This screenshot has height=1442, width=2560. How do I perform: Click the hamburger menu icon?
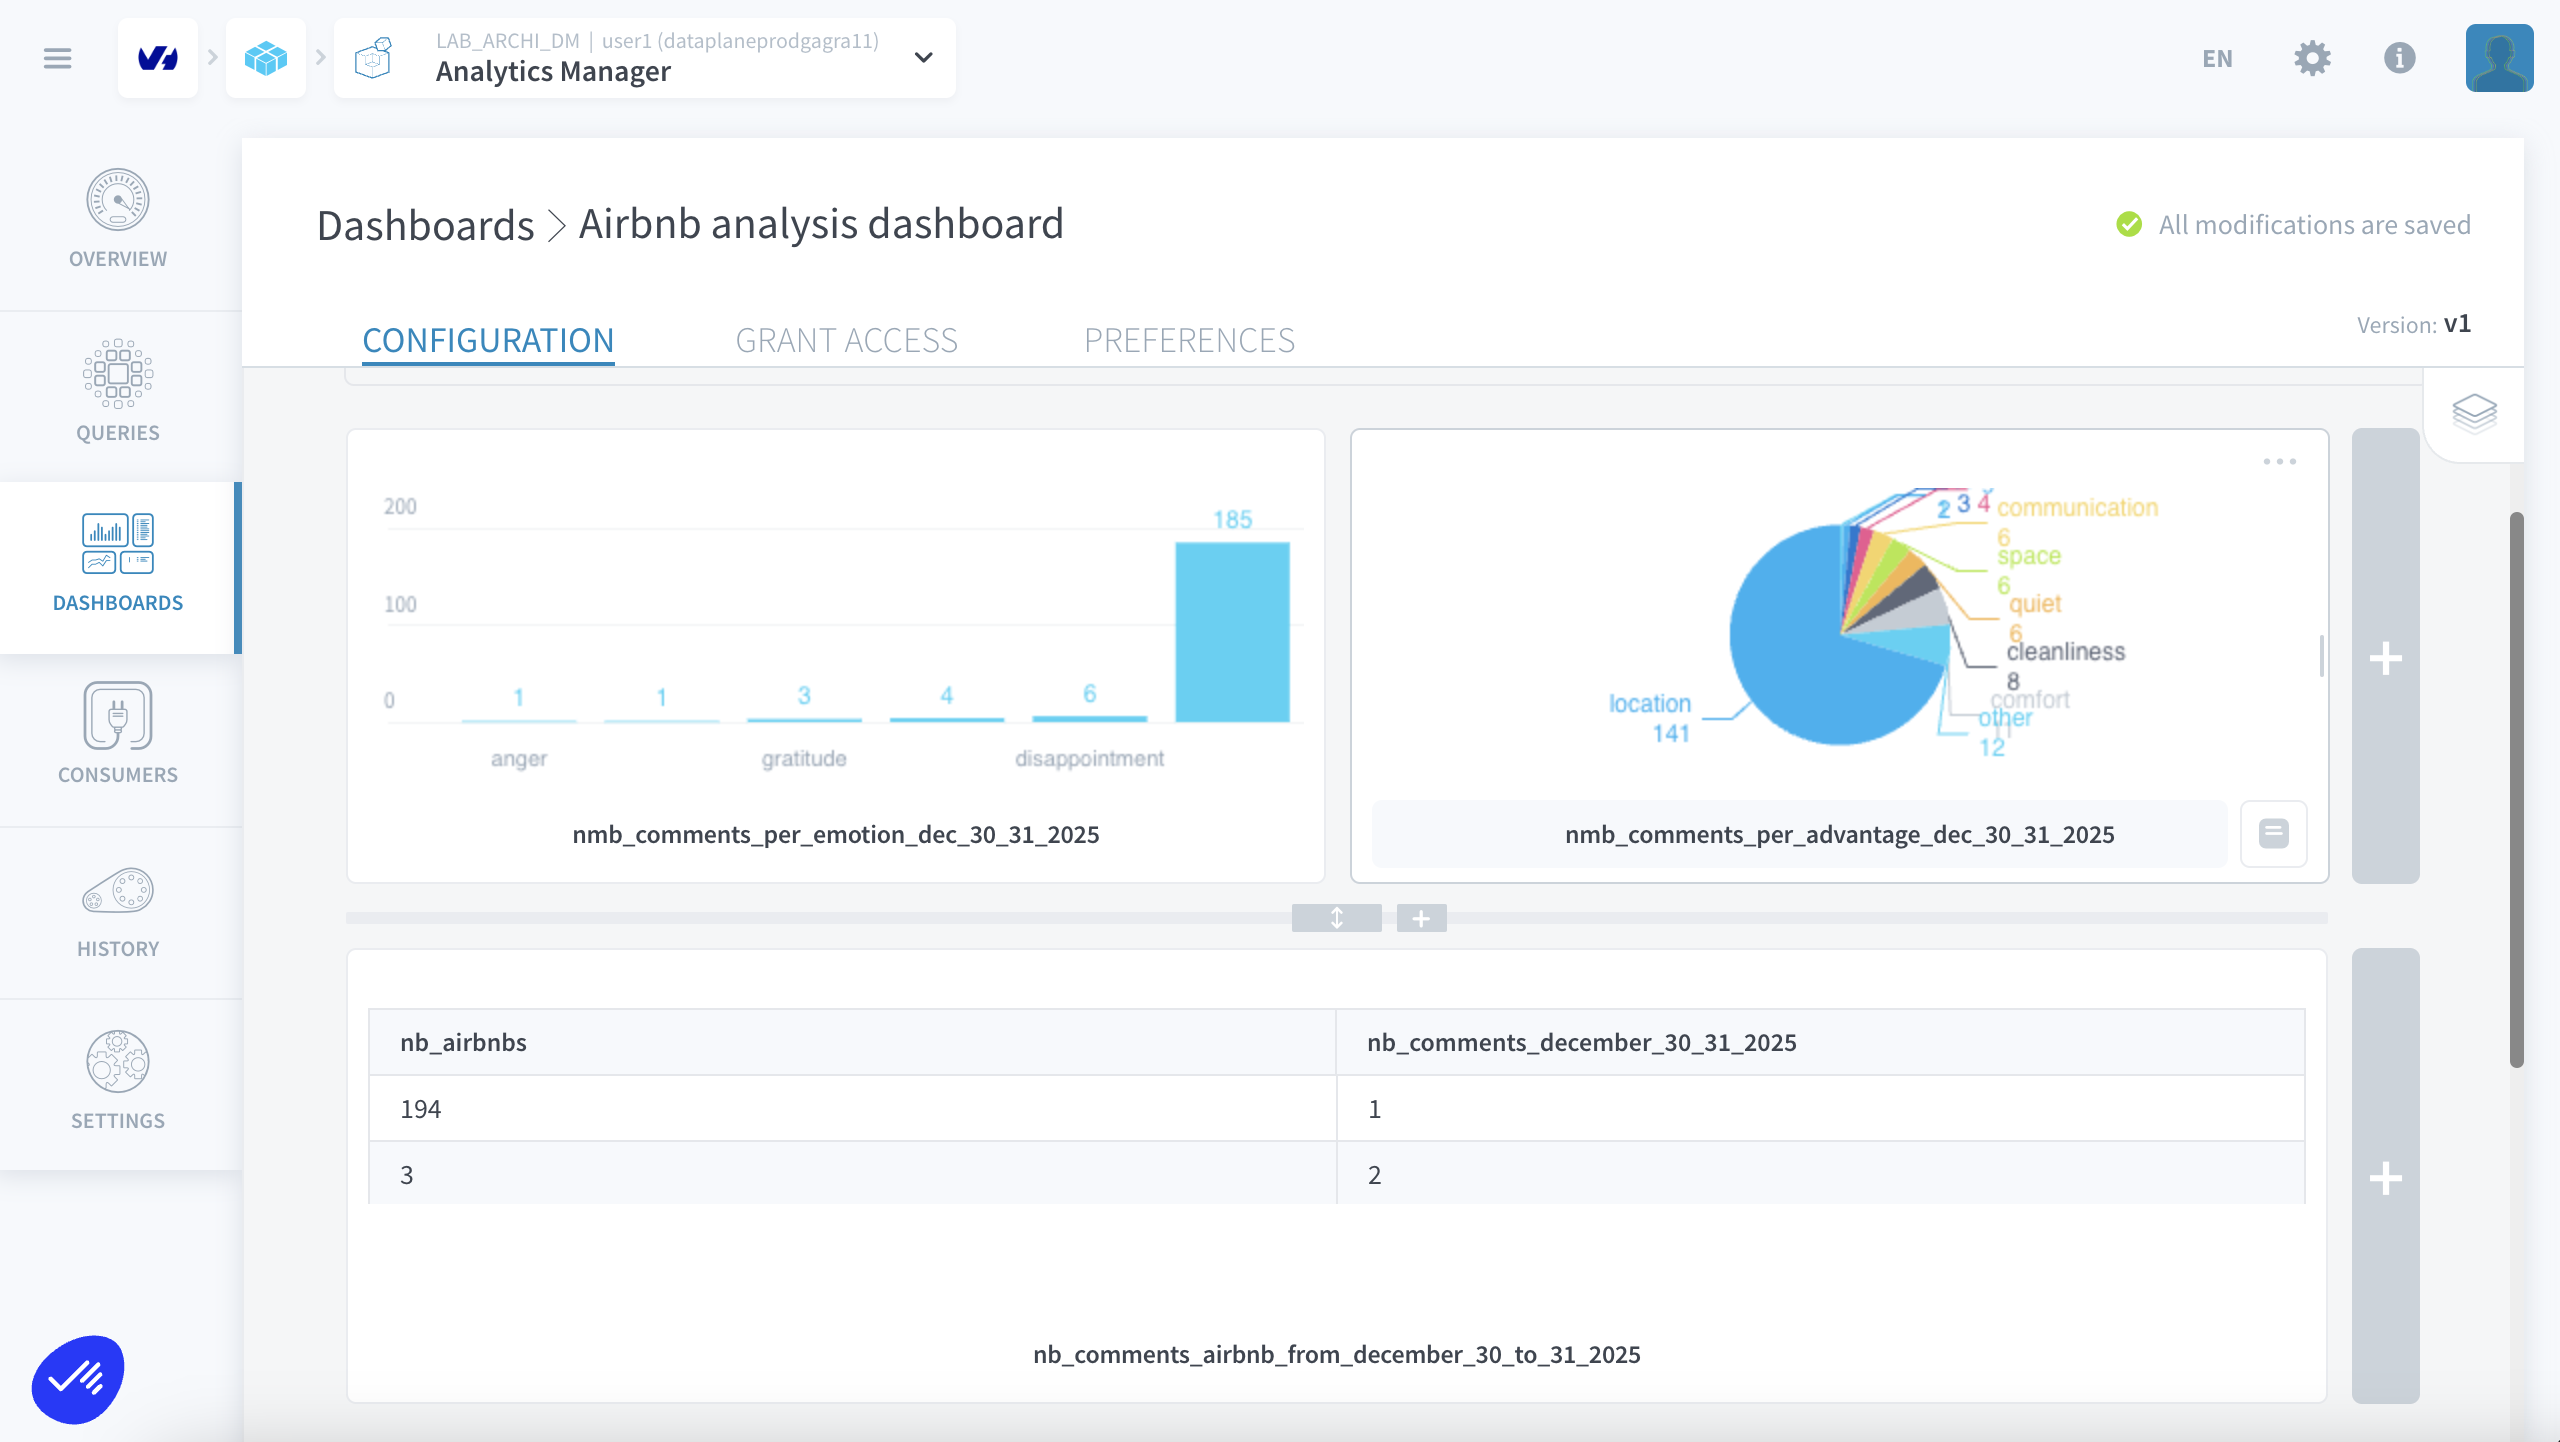[x=58, y=58]
